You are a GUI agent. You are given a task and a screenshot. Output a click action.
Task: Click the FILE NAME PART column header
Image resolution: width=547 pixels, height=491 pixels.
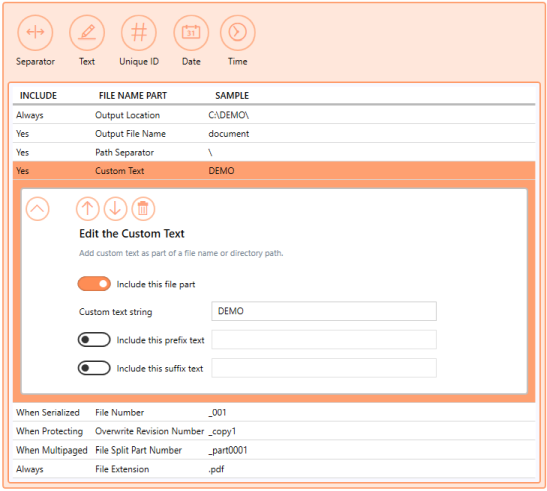coord(133,96)
